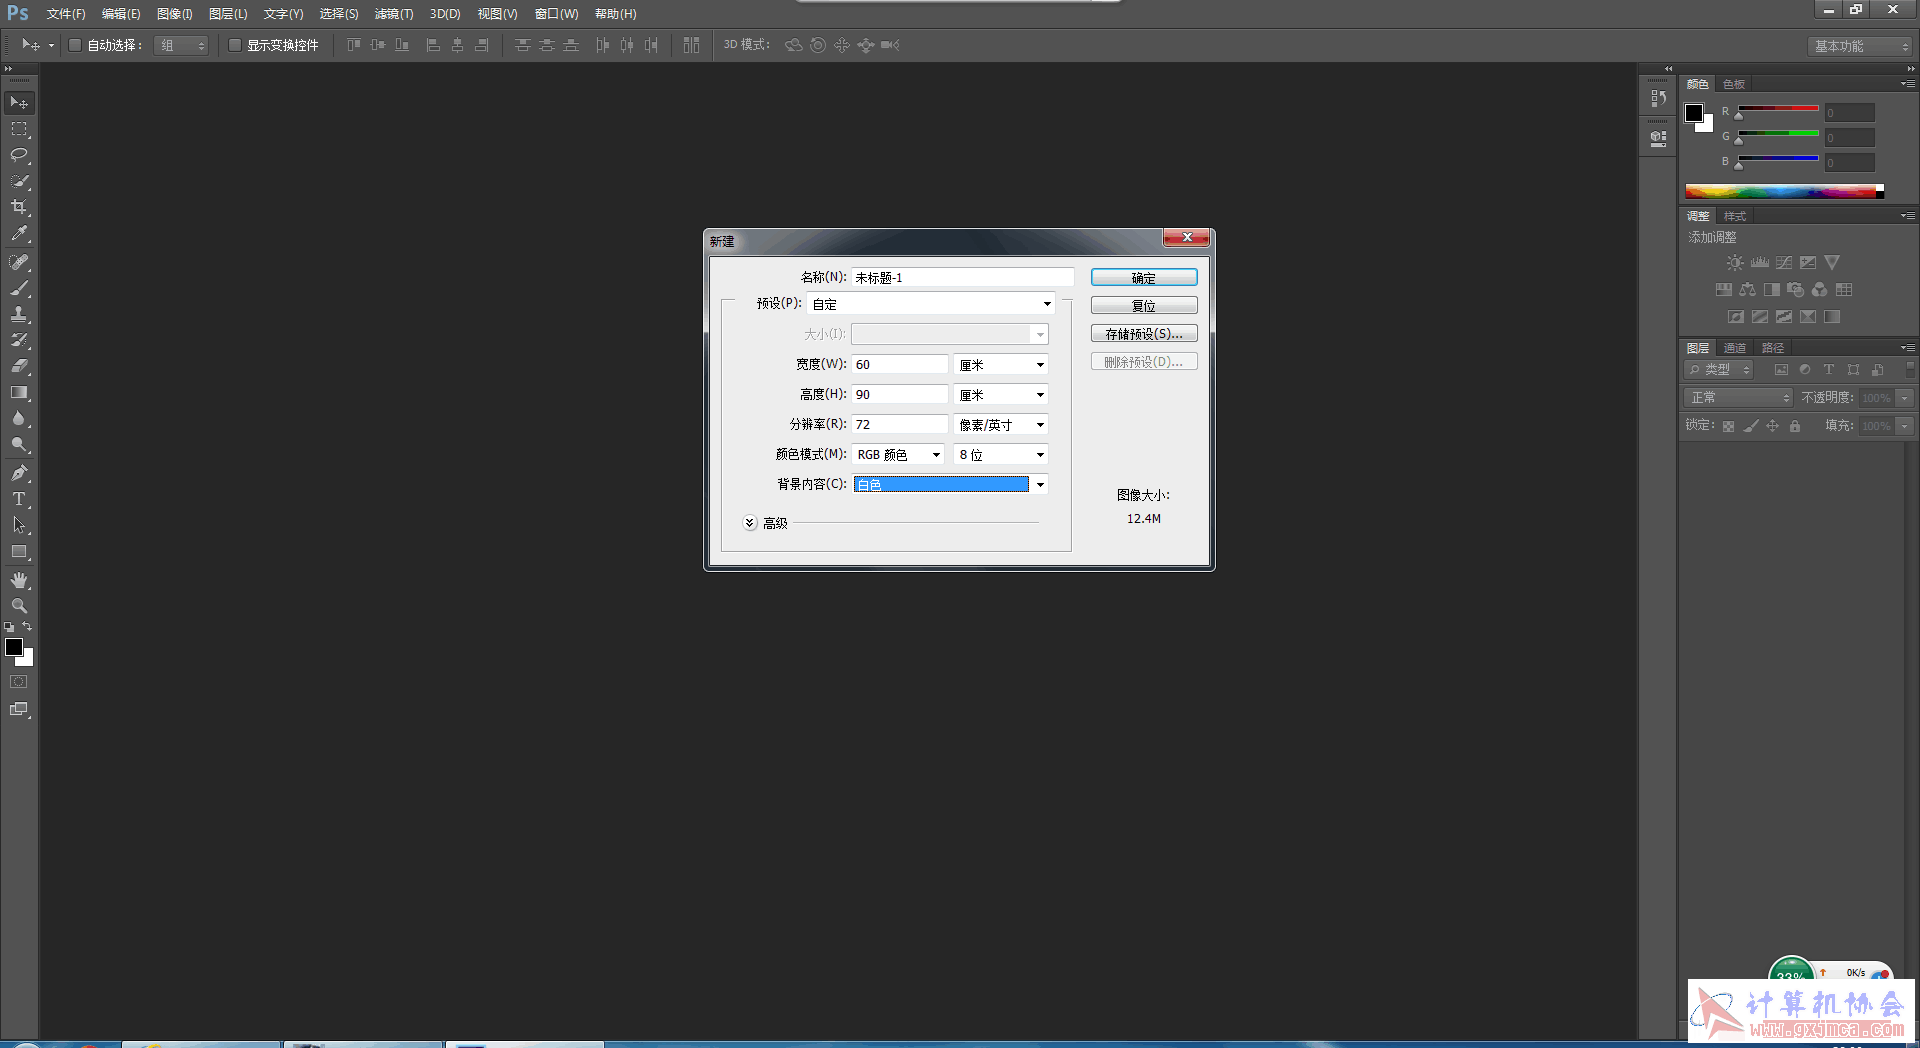Click the foreground color swatch in toolbox

tap(14, 647)
